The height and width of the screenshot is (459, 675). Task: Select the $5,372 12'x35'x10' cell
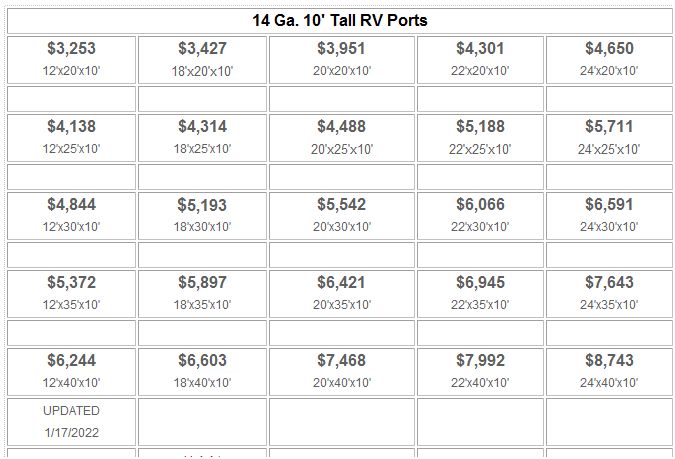pyautogui.click(x=71, y=294)
